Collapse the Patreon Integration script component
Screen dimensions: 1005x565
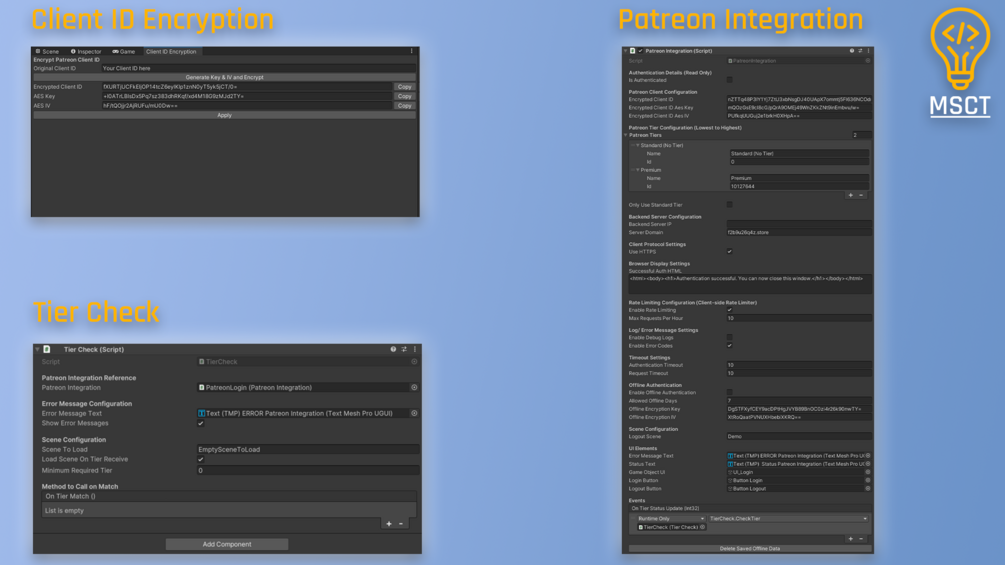point(626,51)
